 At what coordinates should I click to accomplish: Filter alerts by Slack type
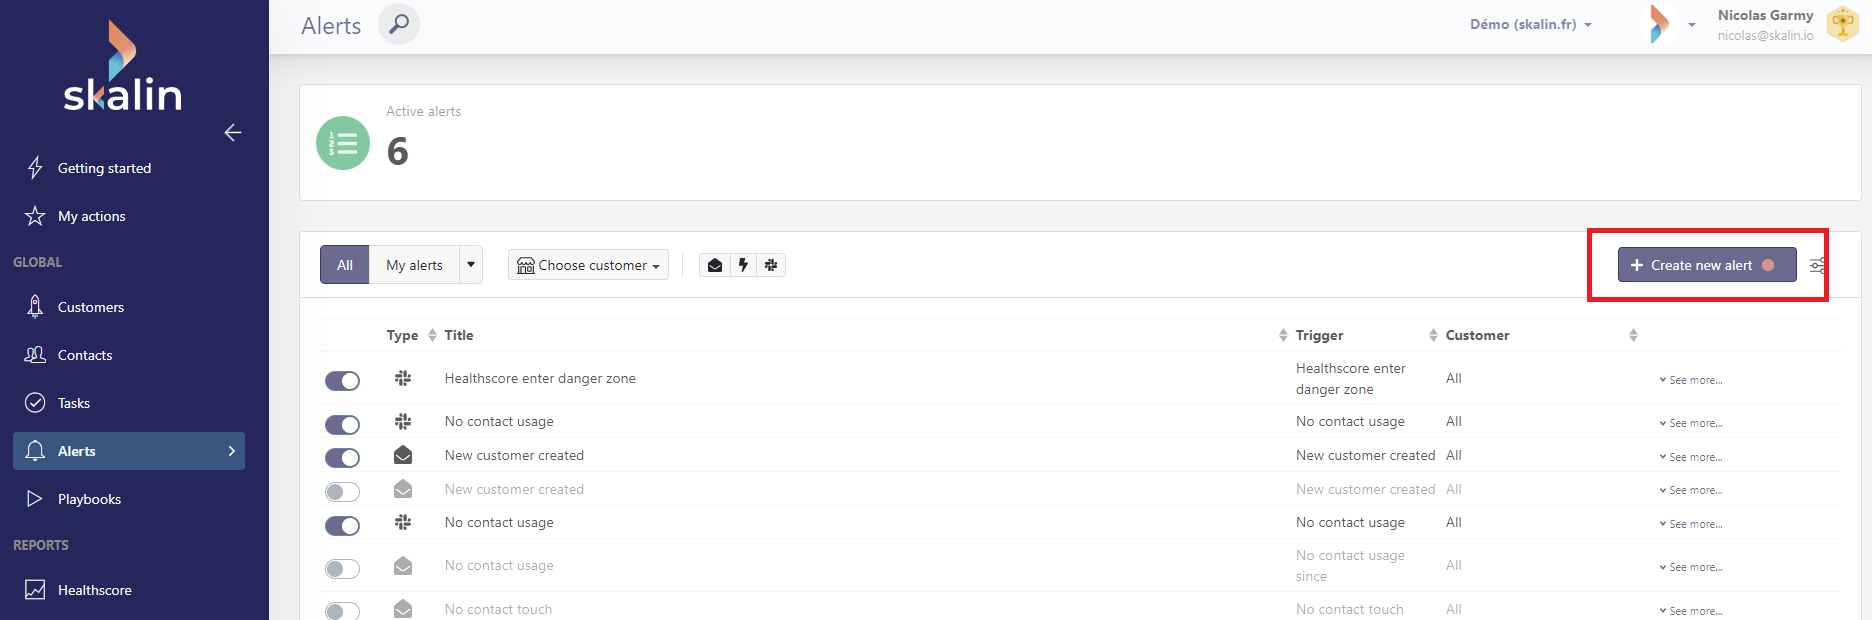(x=771, y=265)
